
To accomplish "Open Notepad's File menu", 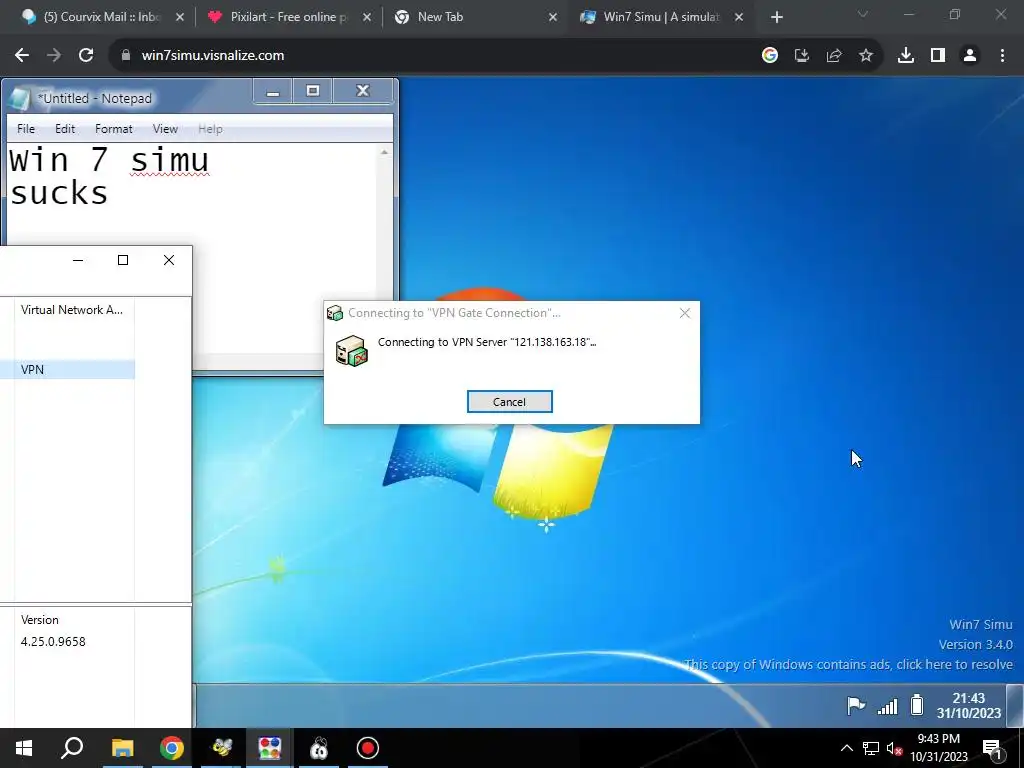I will point(26,129).
